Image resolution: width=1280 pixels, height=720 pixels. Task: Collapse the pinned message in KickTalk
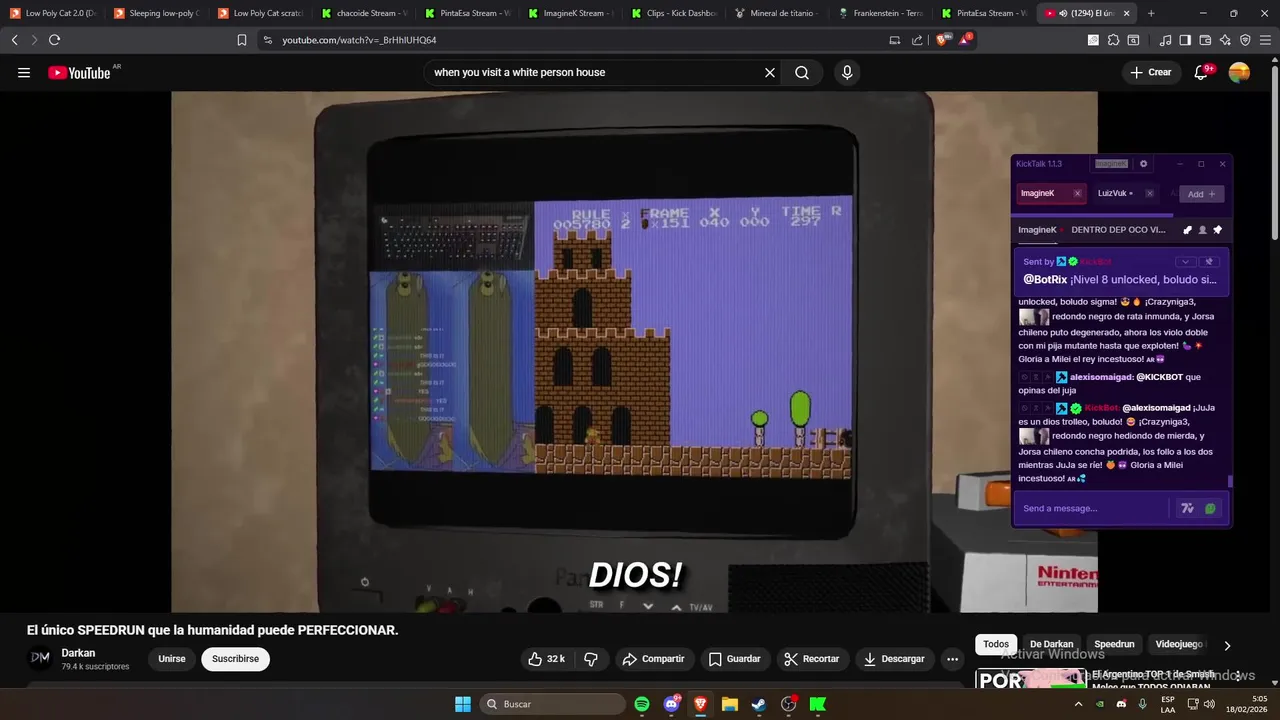pos(1185,262)
